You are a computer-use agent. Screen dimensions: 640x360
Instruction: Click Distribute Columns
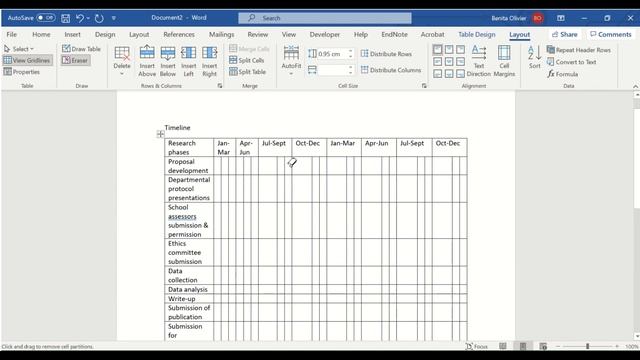coord(391,70)
